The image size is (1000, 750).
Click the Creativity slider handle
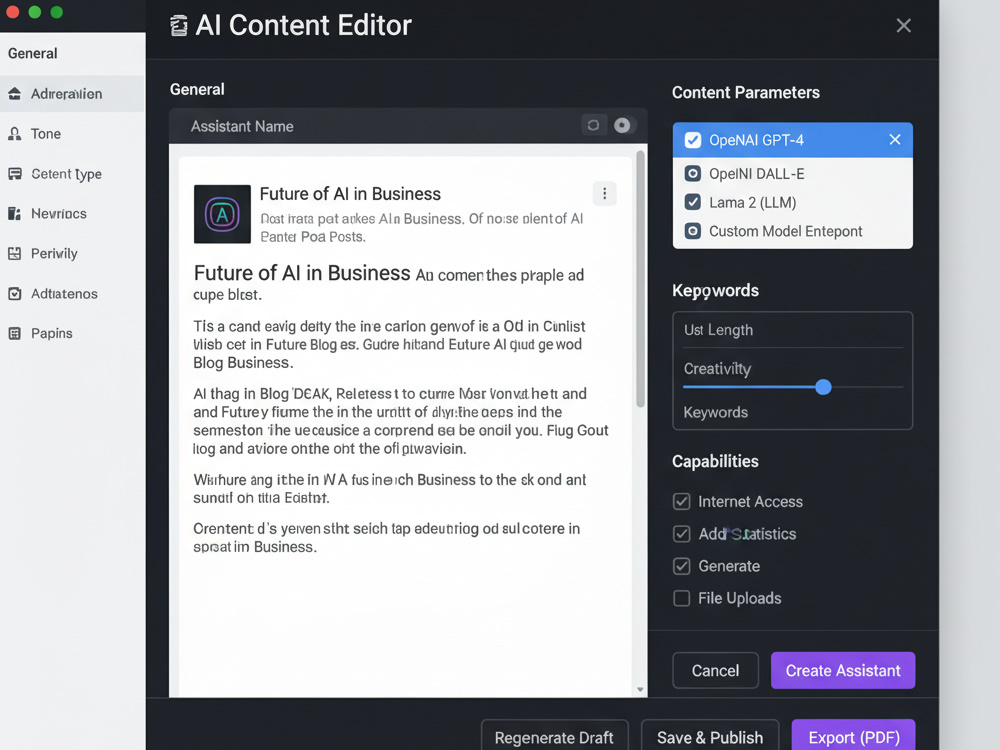point(823,386)
